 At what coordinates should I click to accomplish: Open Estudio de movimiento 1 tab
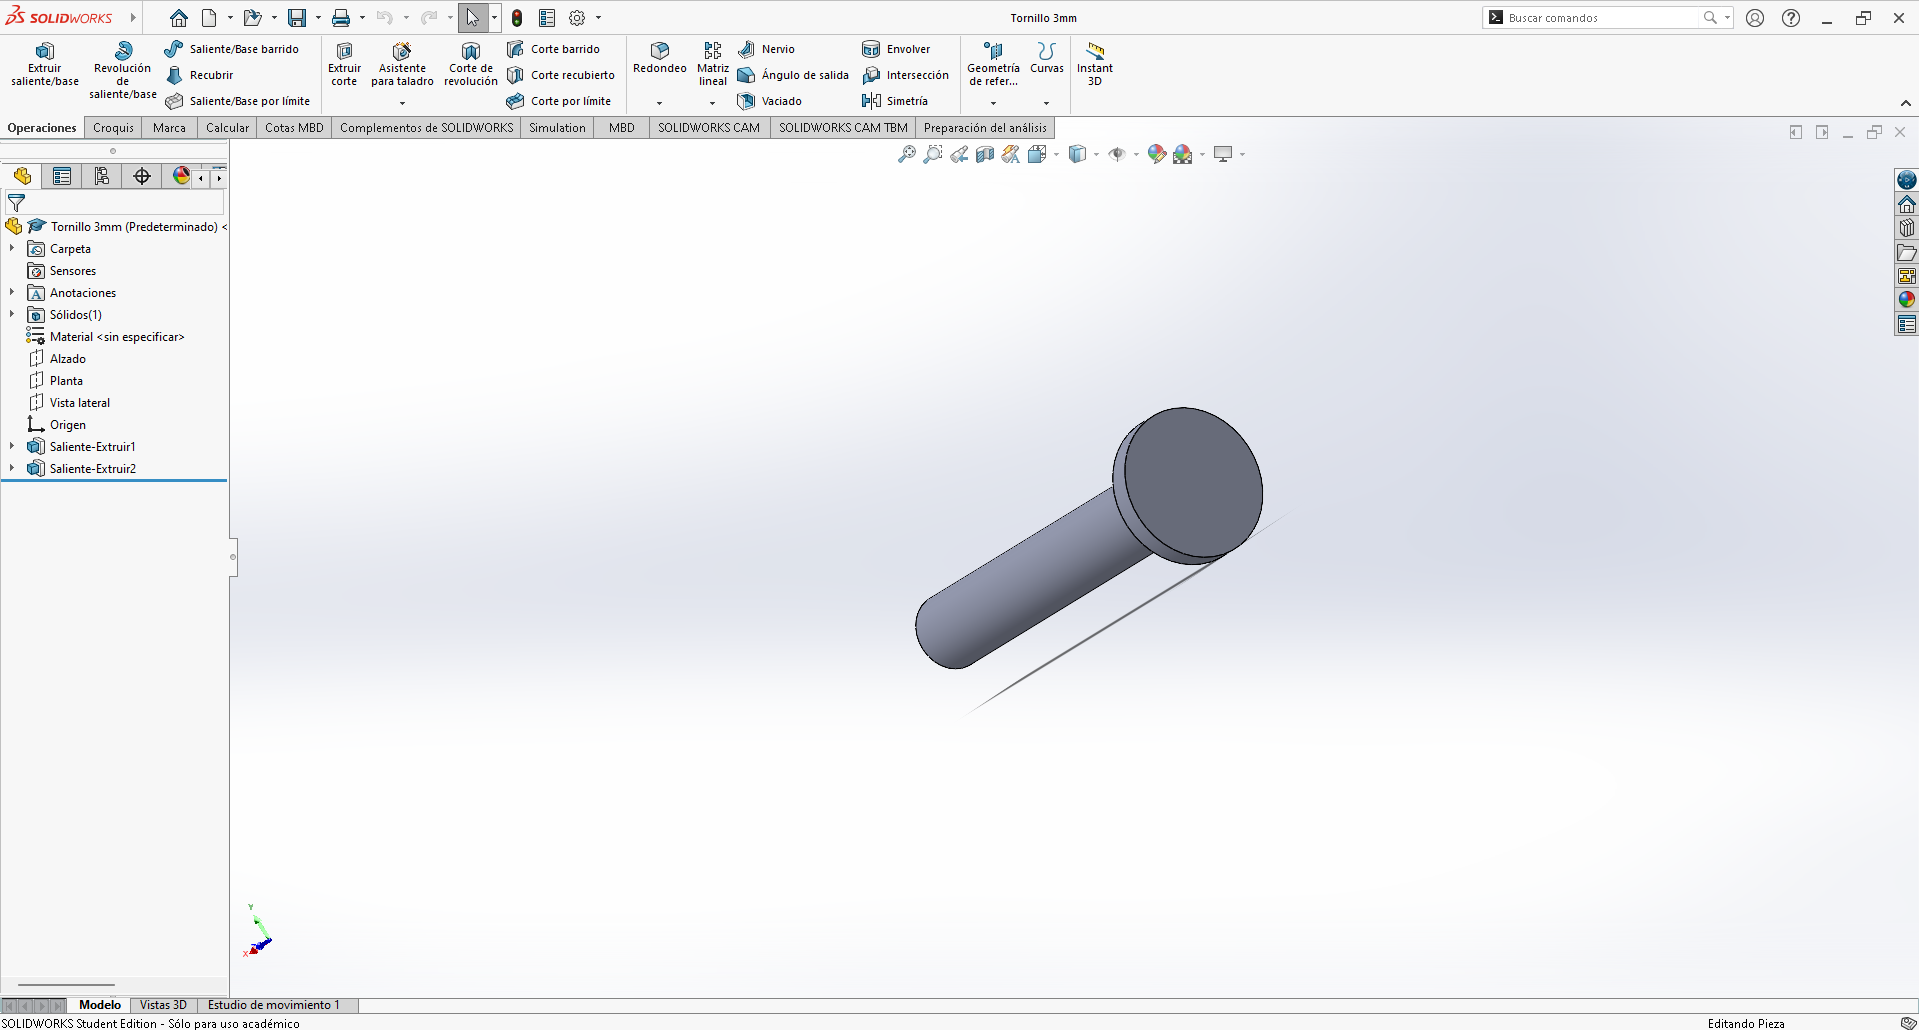[x=274, y=1005]
